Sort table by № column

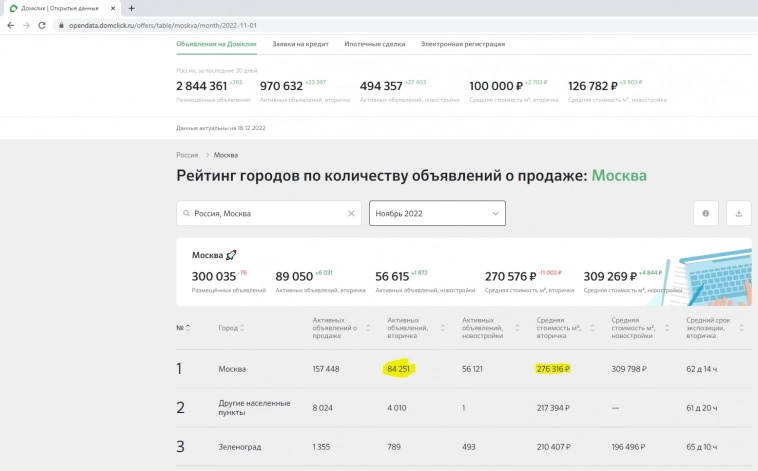click(x=183, y=328)
